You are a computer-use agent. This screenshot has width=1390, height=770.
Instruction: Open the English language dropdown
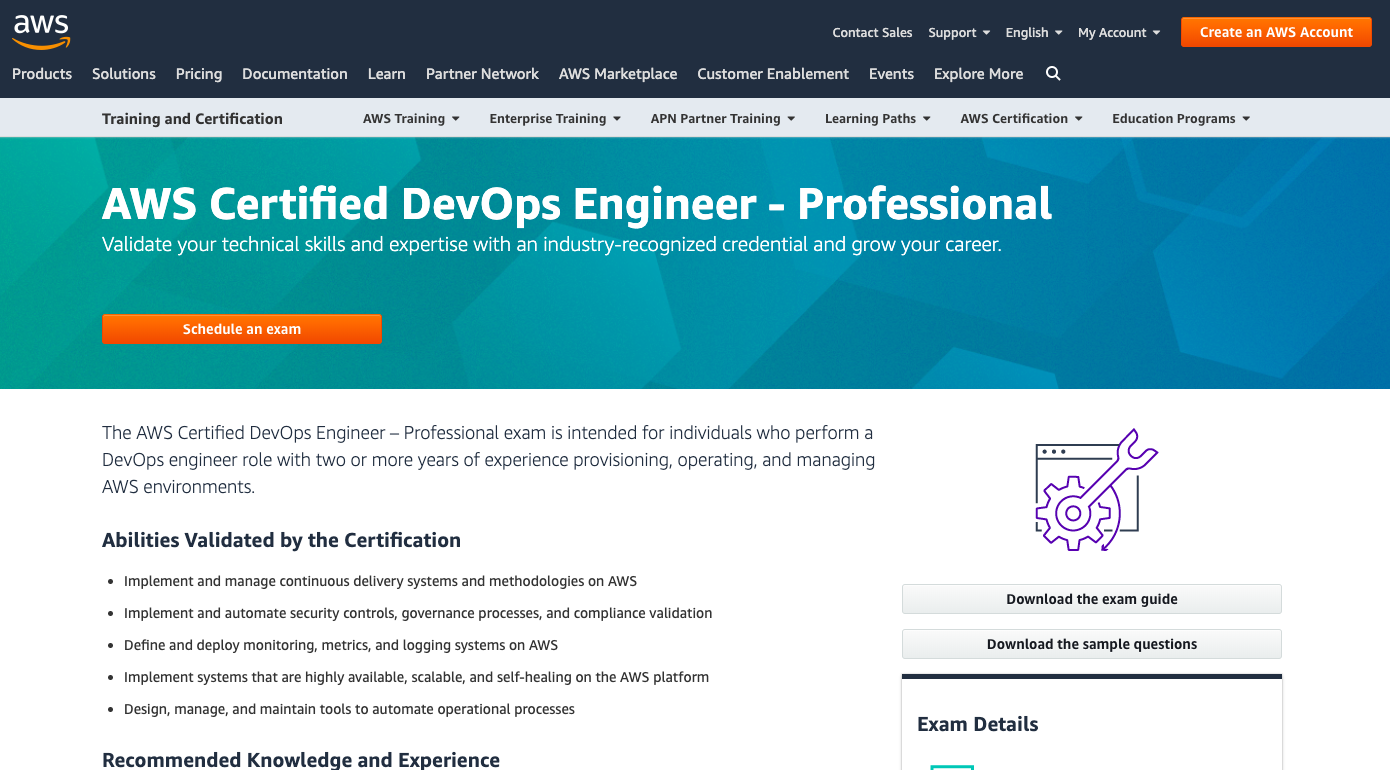1033,33
